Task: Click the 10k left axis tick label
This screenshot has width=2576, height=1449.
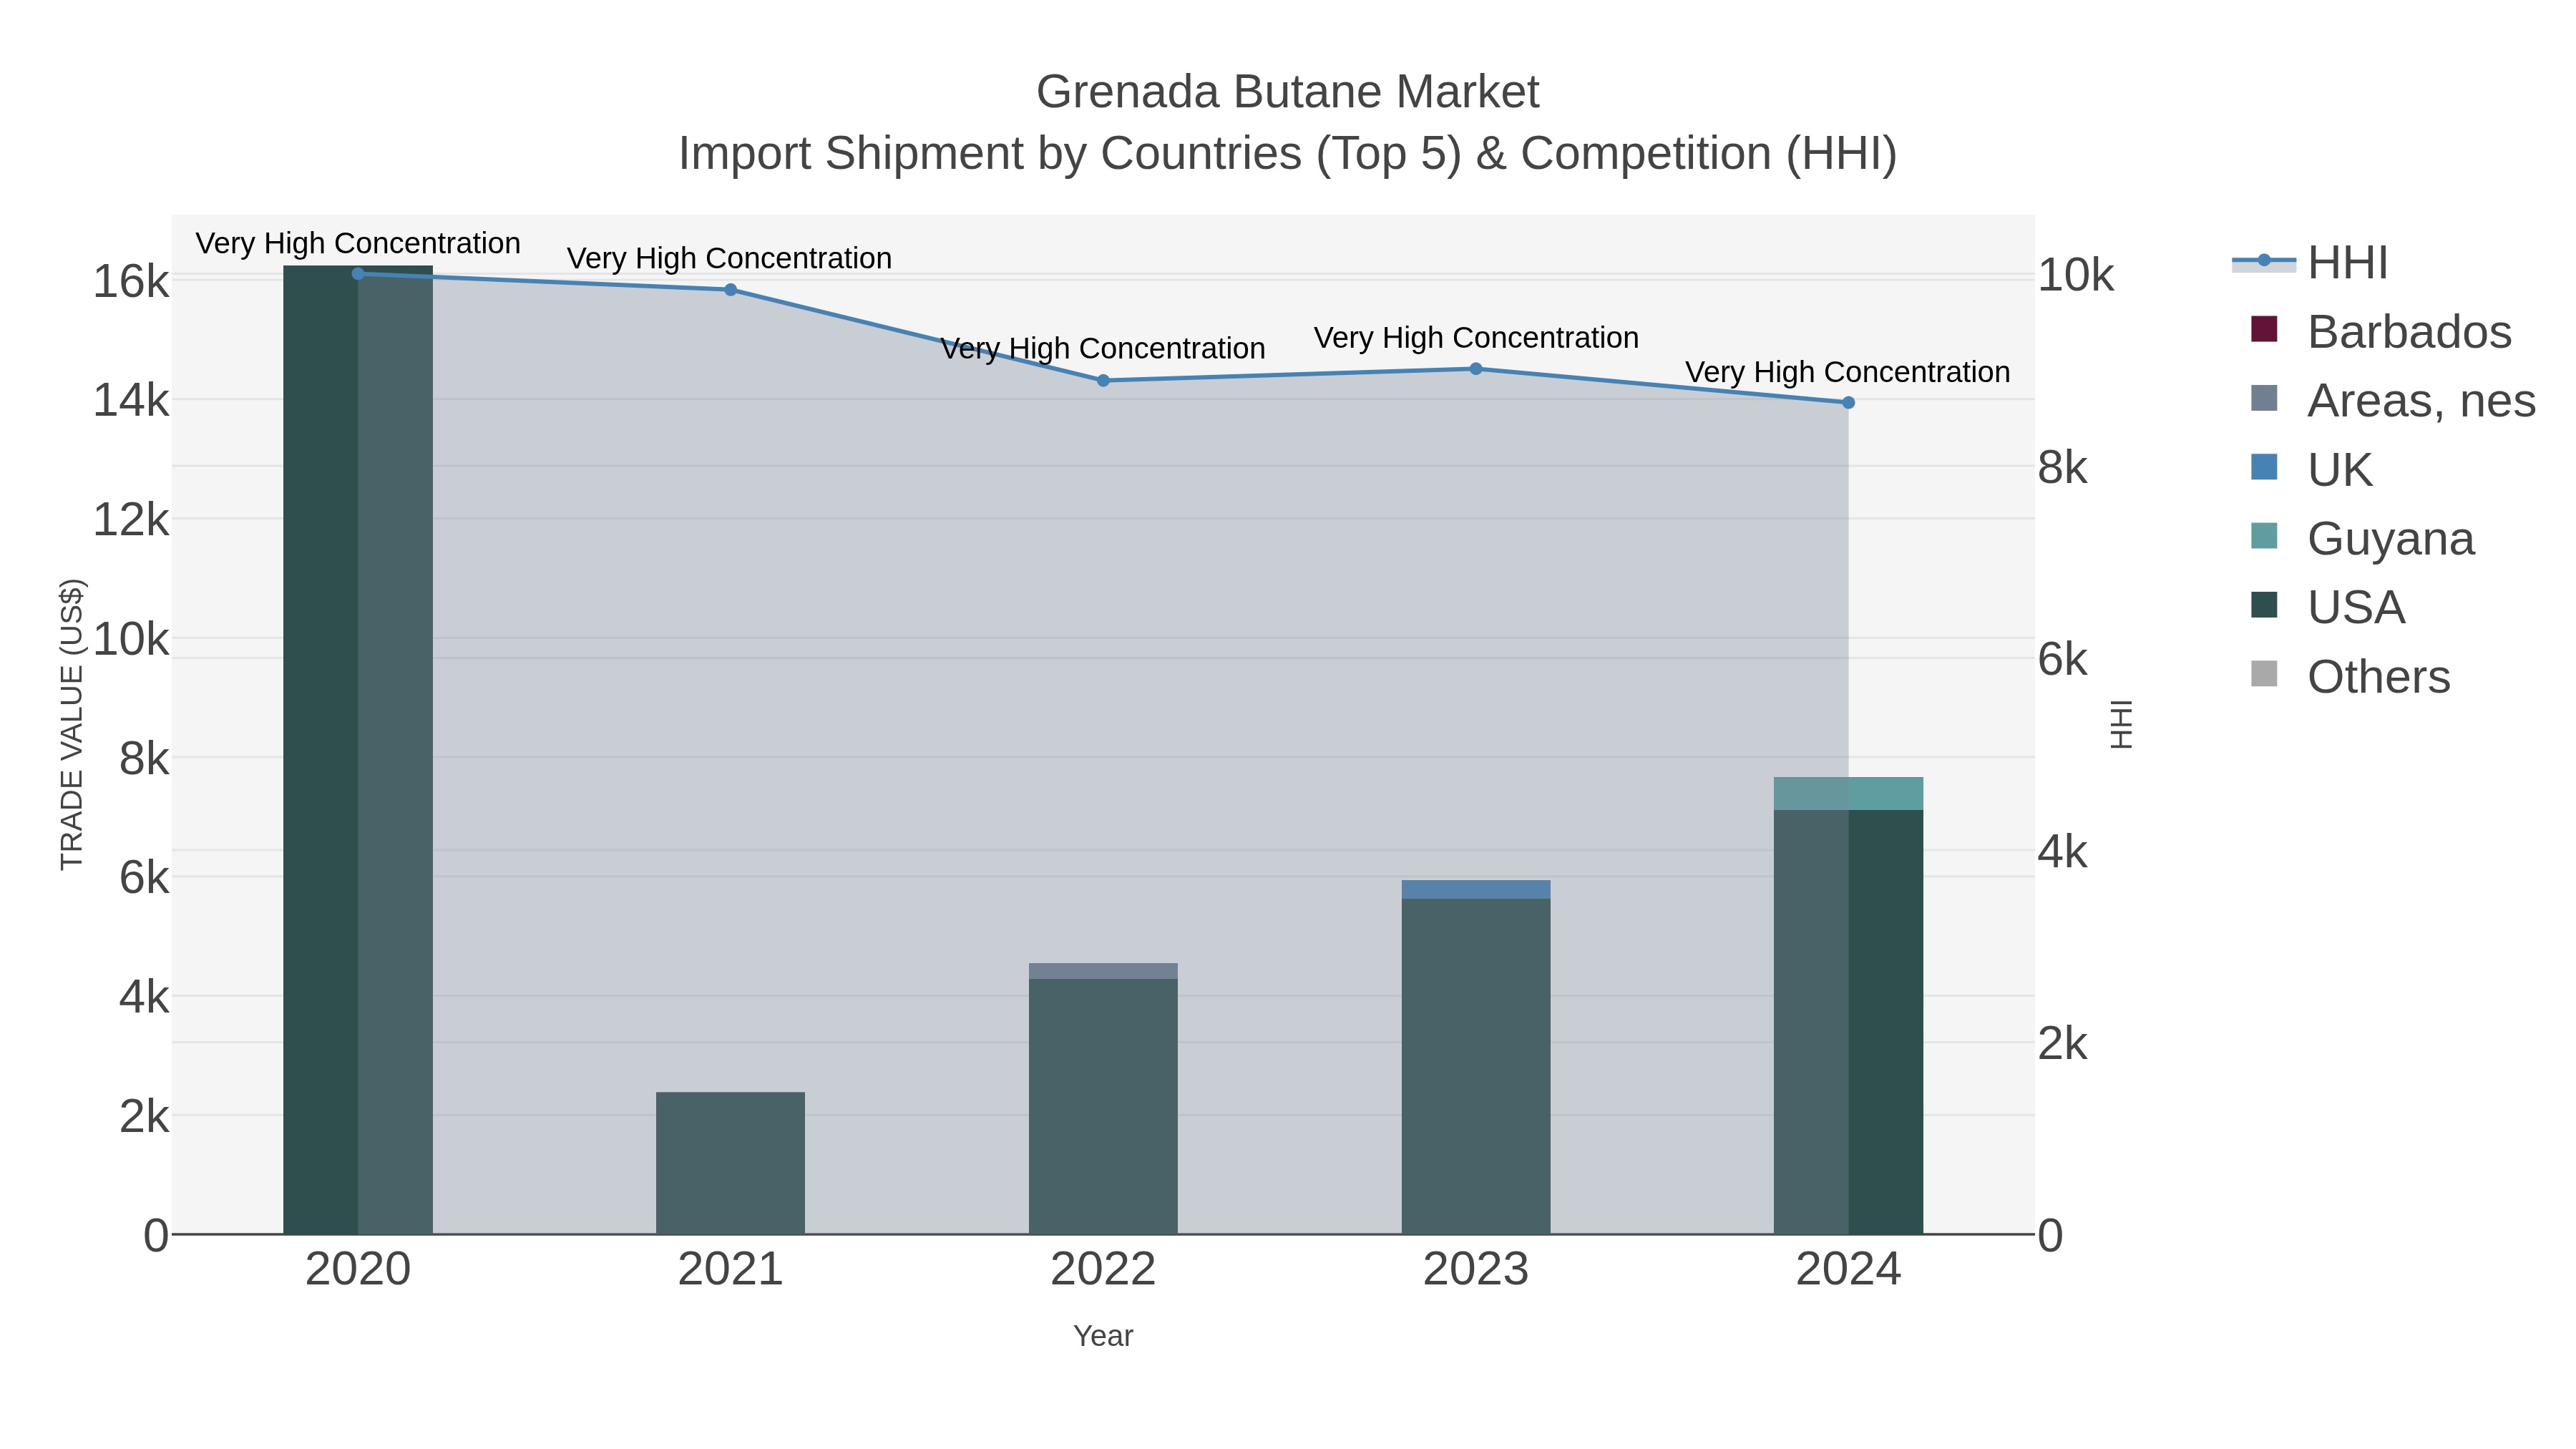Action: pos(131,639)
